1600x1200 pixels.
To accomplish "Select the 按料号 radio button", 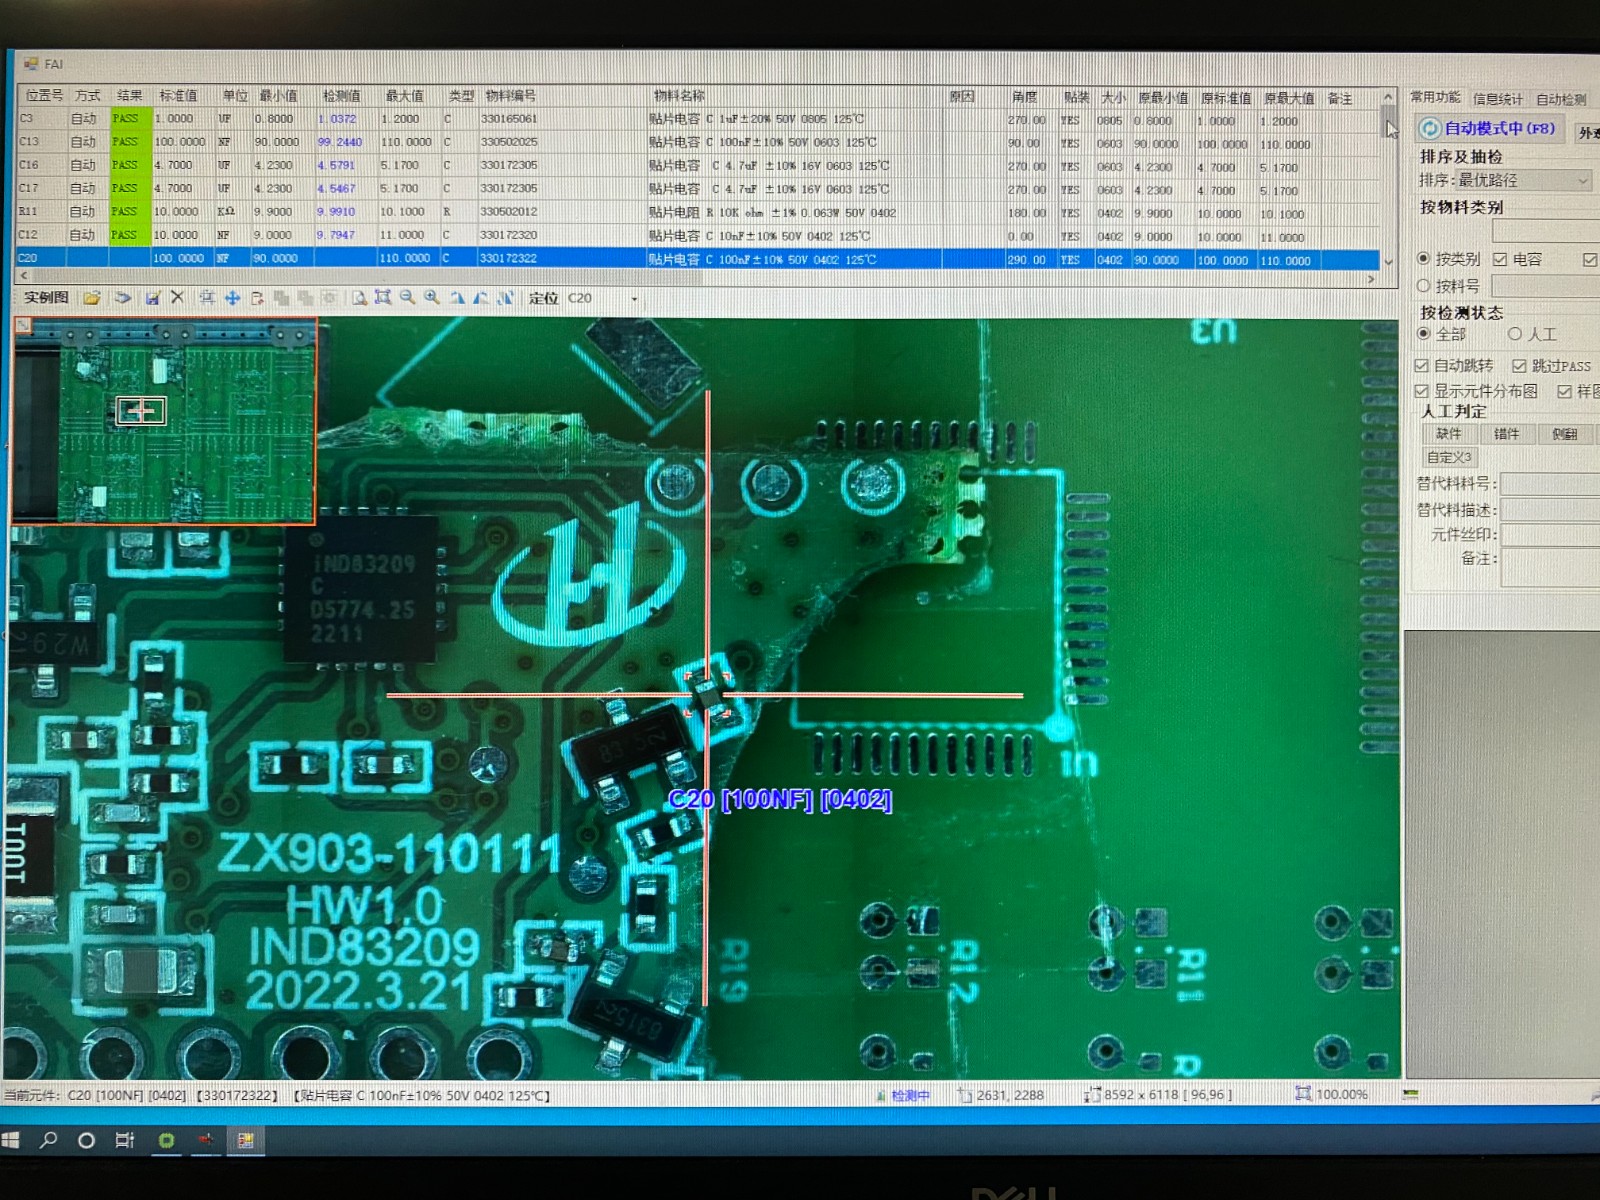I will coord(1424,286).
